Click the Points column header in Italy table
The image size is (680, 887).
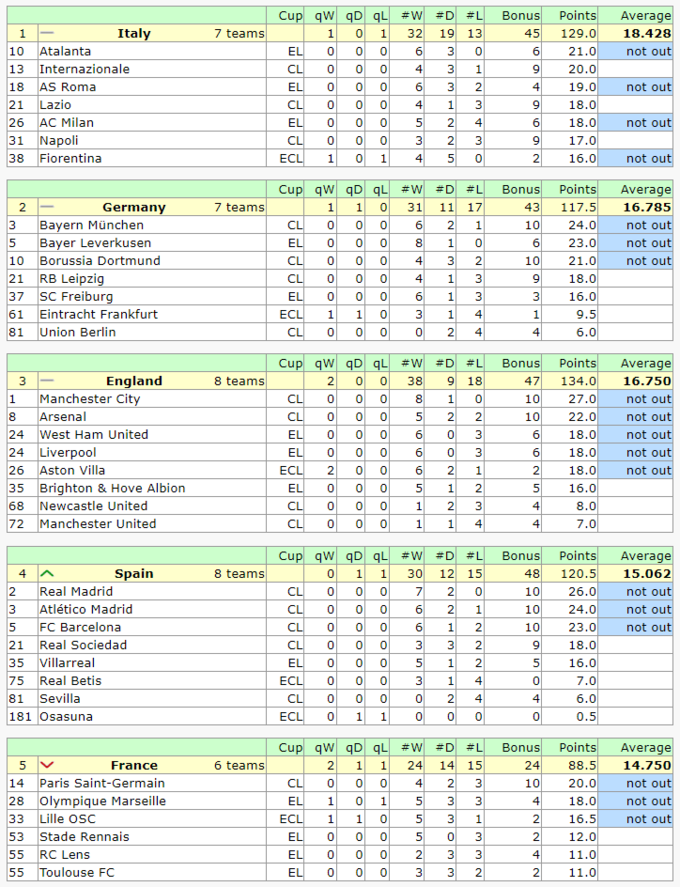coord(578,15)
